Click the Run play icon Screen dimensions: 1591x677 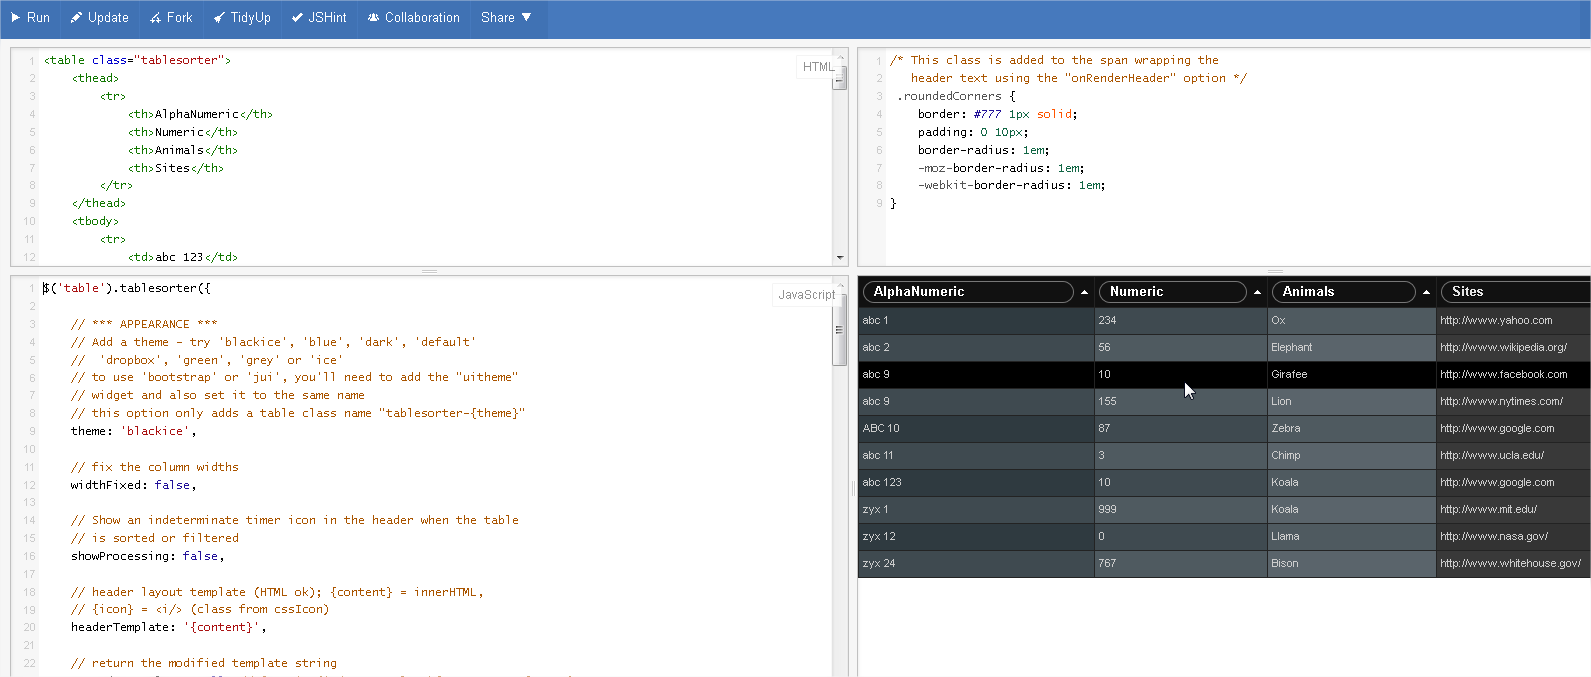15,18
